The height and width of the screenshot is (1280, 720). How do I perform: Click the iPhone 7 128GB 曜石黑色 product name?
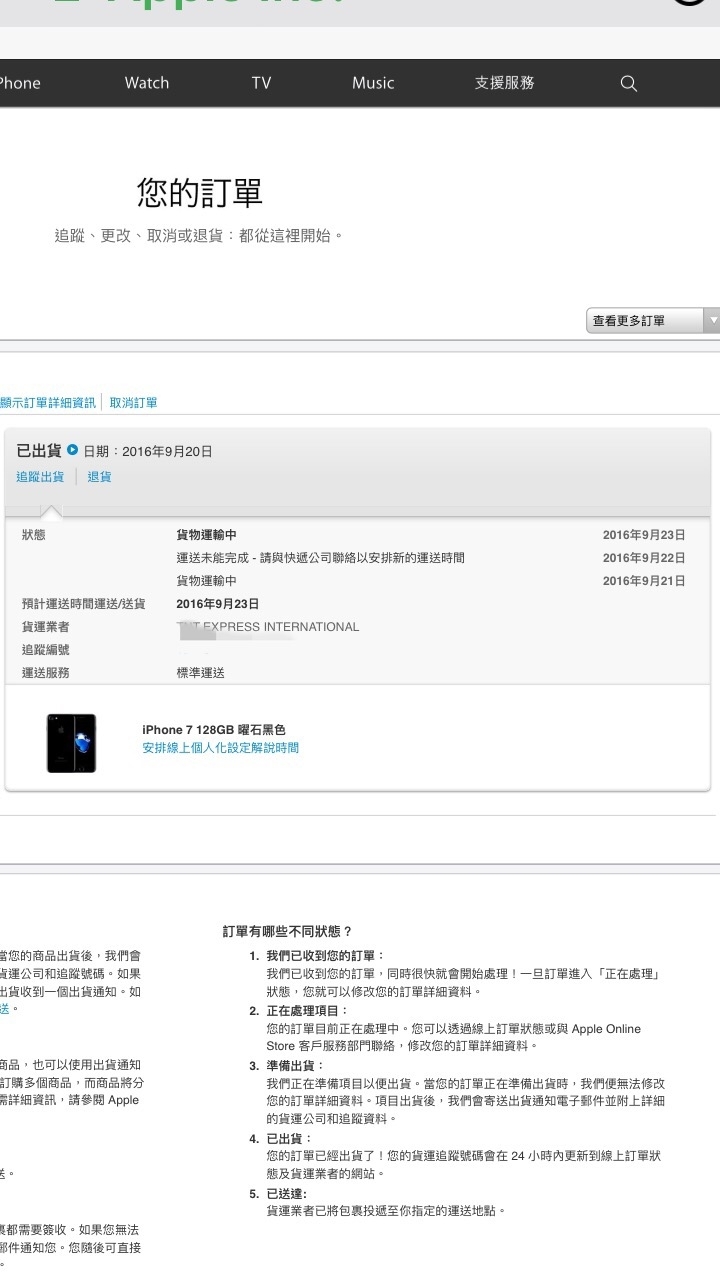coord(213,730)
